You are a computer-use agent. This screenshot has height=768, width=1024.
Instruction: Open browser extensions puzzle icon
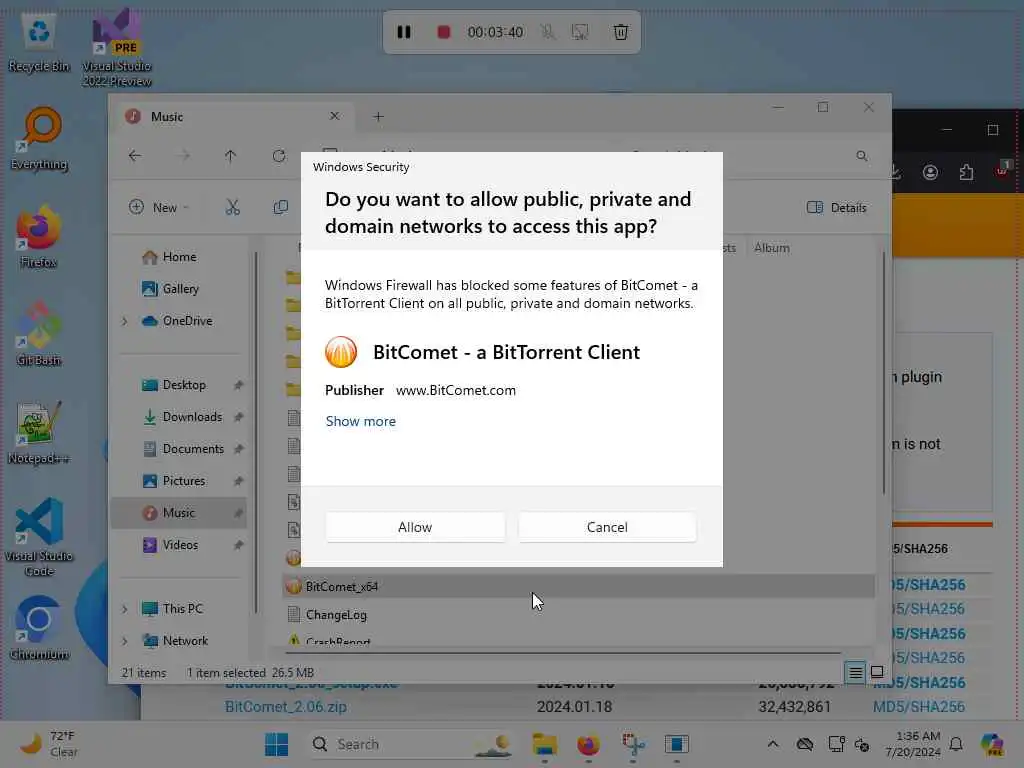(x=966, y=172)
